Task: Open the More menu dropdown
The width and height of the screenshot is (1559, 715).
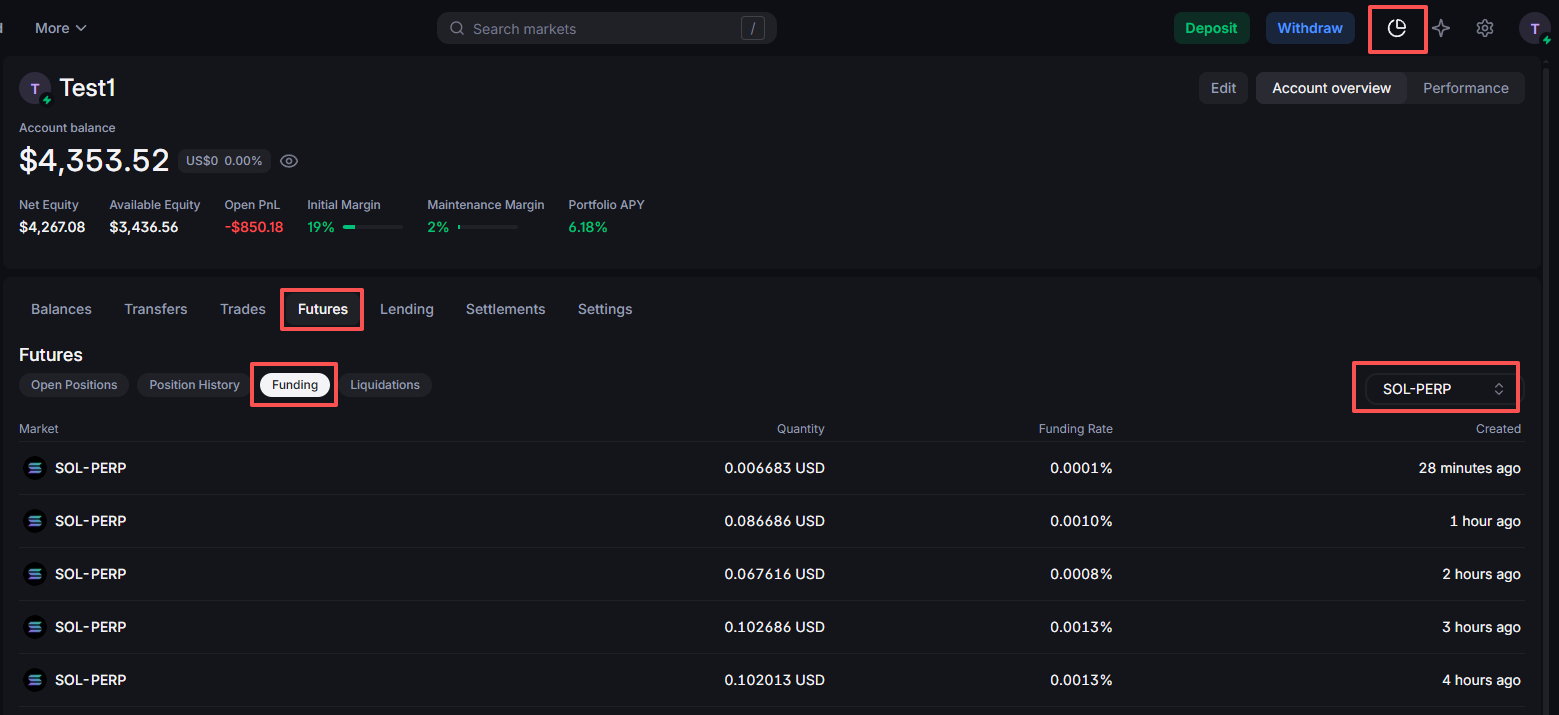Action: click(61, 28)
